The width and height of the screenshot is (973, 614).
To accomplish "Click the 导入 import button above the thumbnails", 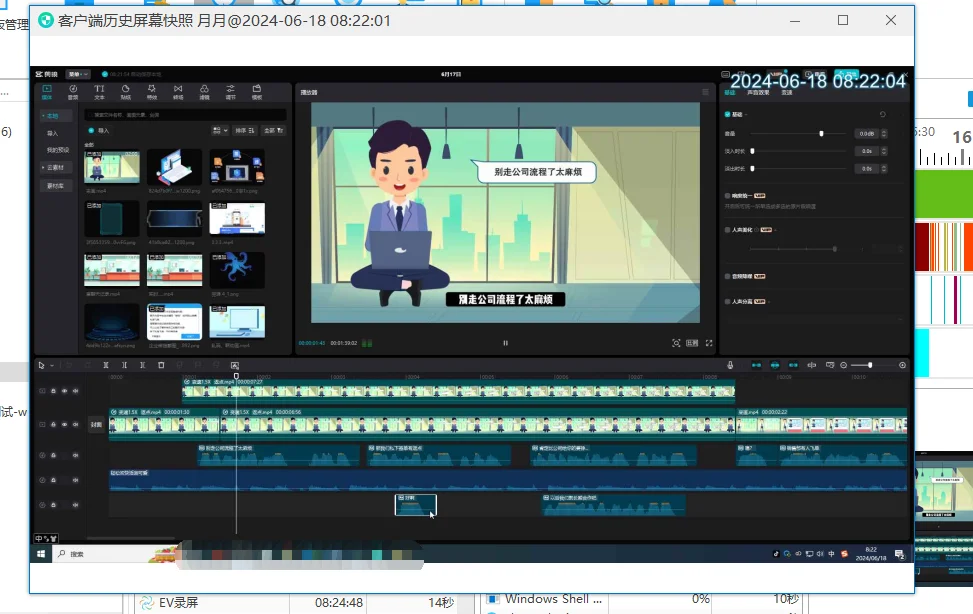I will point(99,130).
